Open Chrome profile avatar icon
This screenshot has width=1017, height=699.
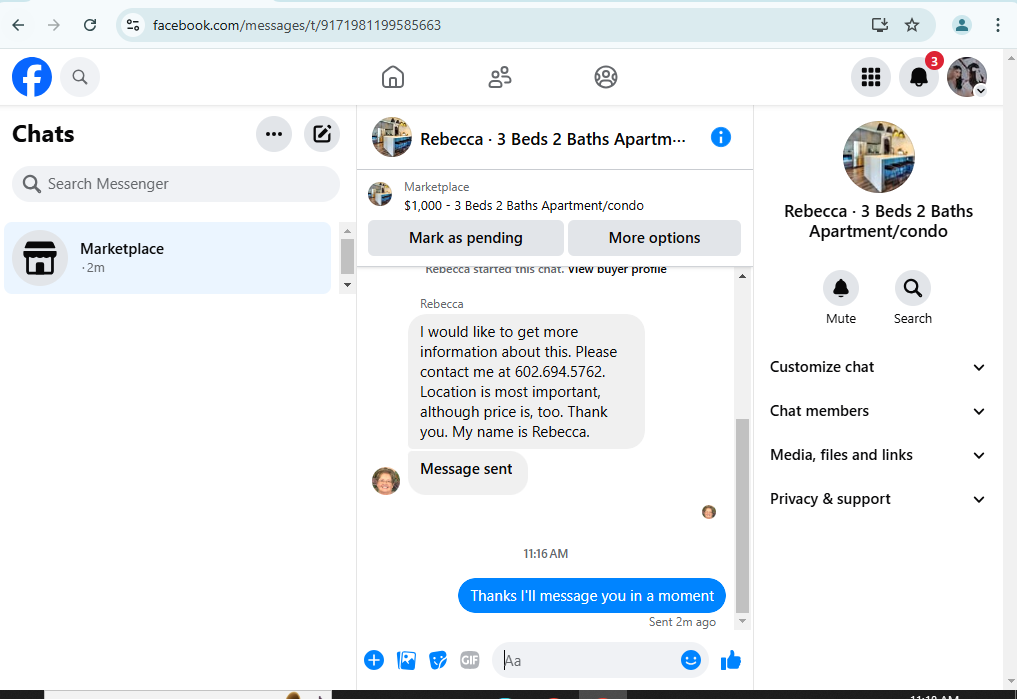click(x=961, y=25)
